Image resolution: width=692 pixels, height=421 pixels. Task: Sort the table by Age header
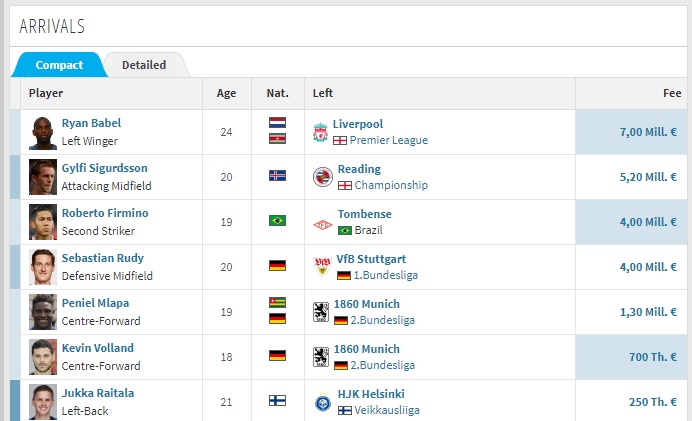click(x=226, y=93)
